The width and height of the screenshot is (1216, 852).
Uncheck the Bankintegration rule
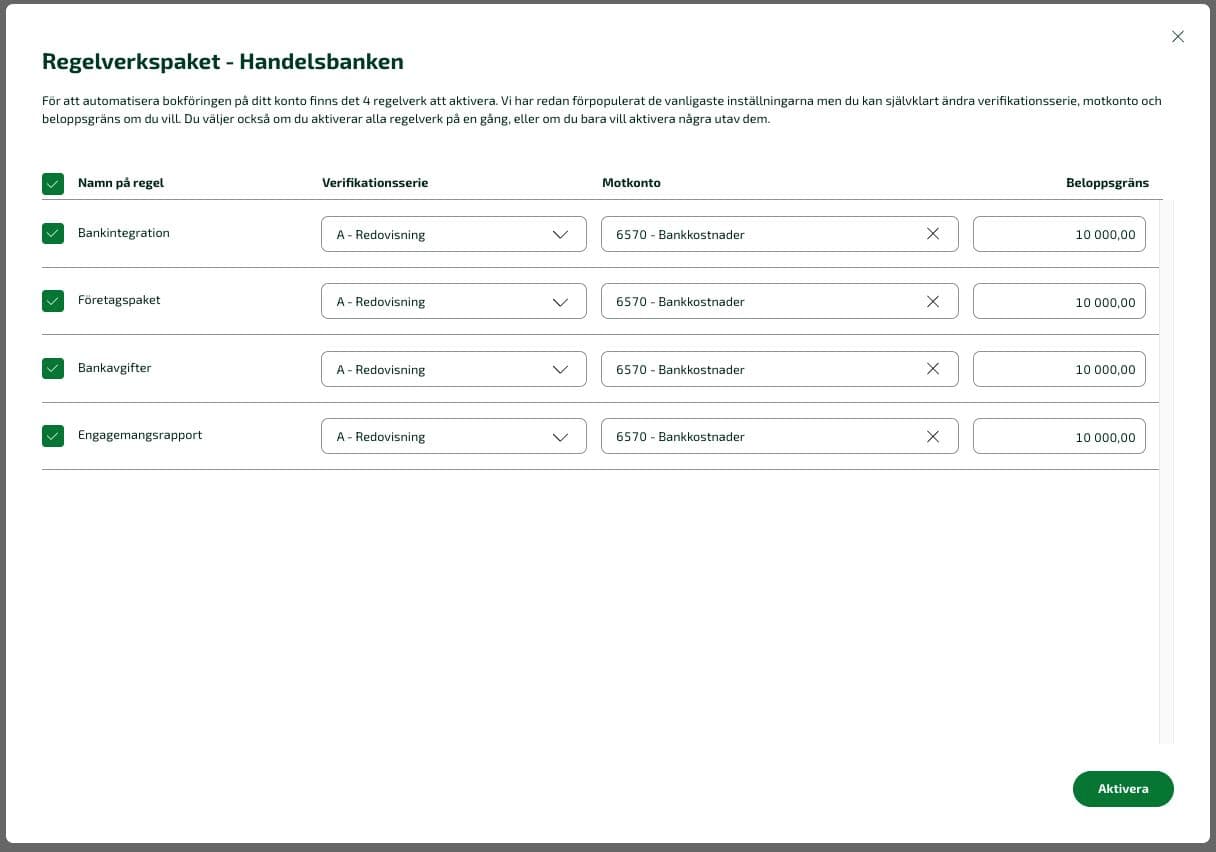53,233
